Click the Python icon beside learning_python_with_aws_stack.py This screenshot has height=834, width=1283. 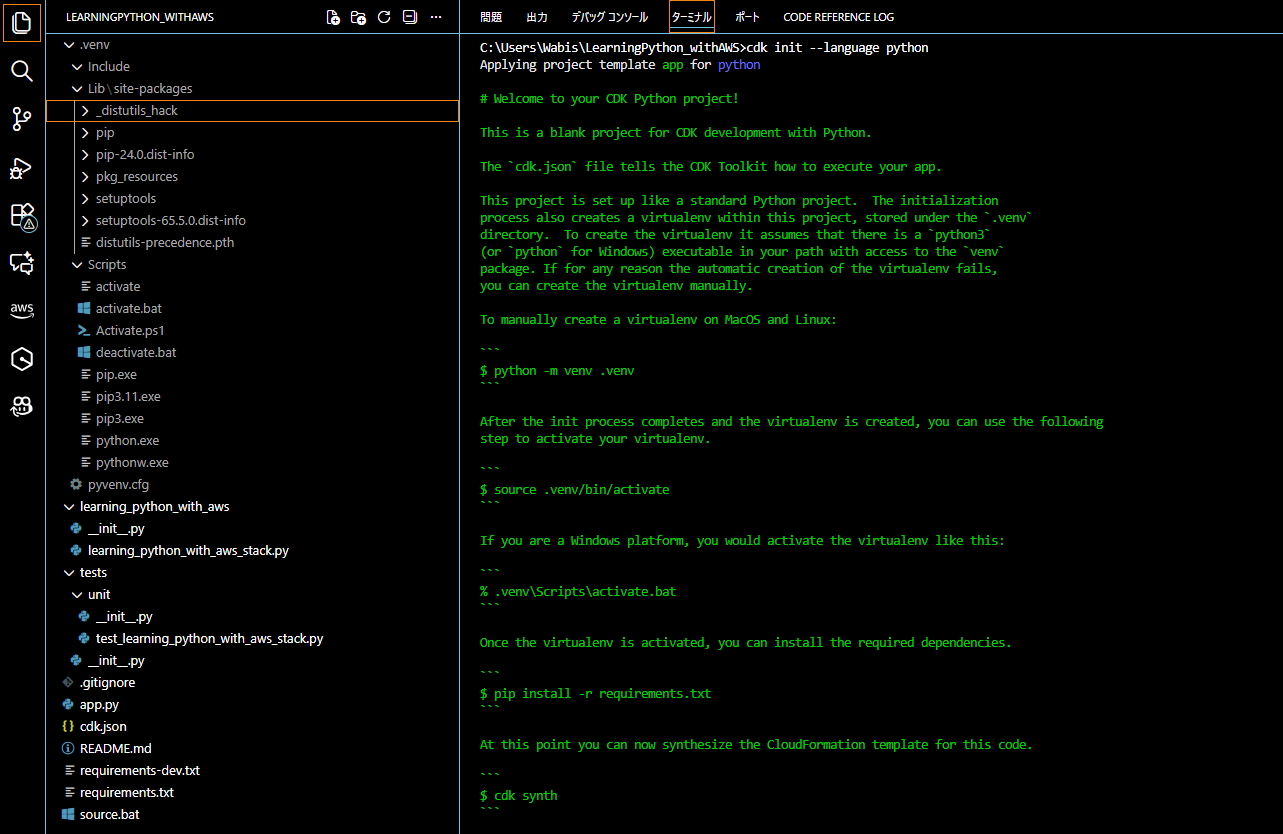coord(77,550)
